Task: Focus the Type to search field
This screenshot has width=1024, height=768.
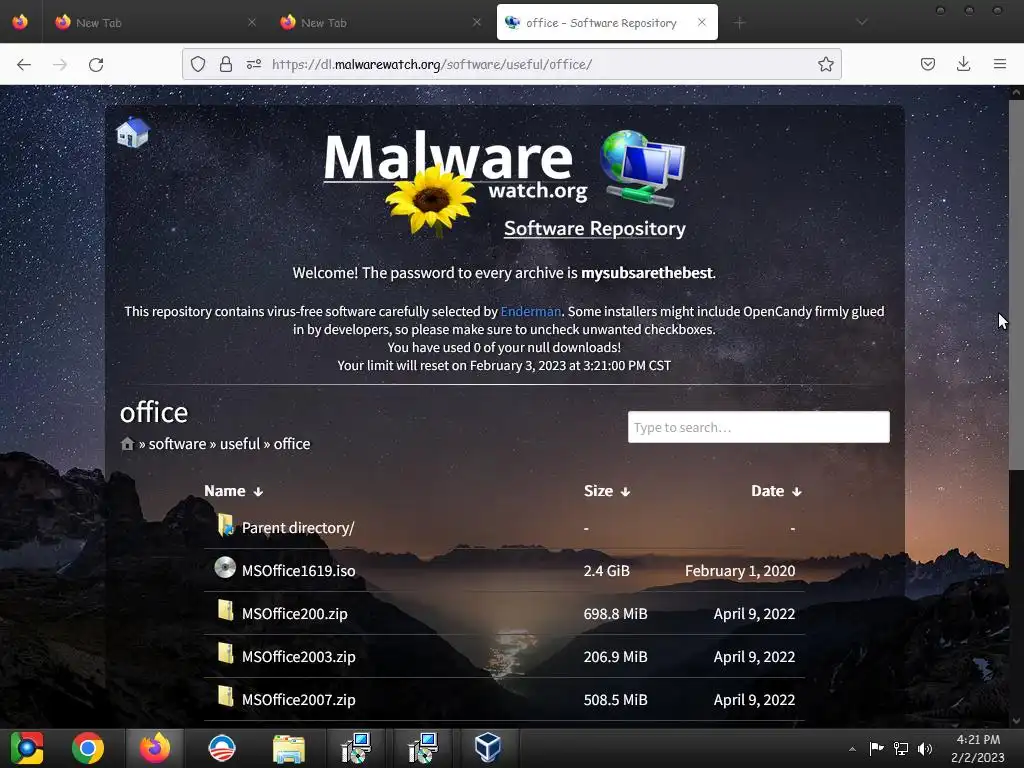Action: click(758, 427)
